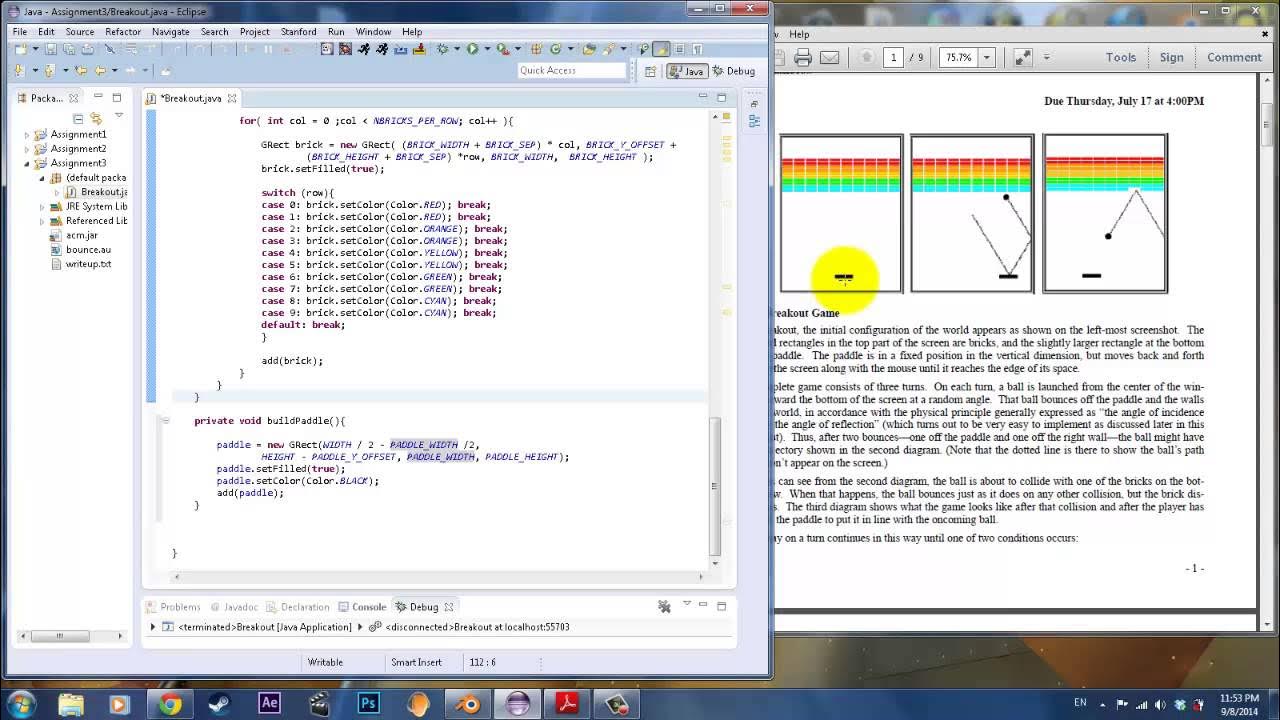Click the Debug bug toolbar icon

[x=443, y=48]
